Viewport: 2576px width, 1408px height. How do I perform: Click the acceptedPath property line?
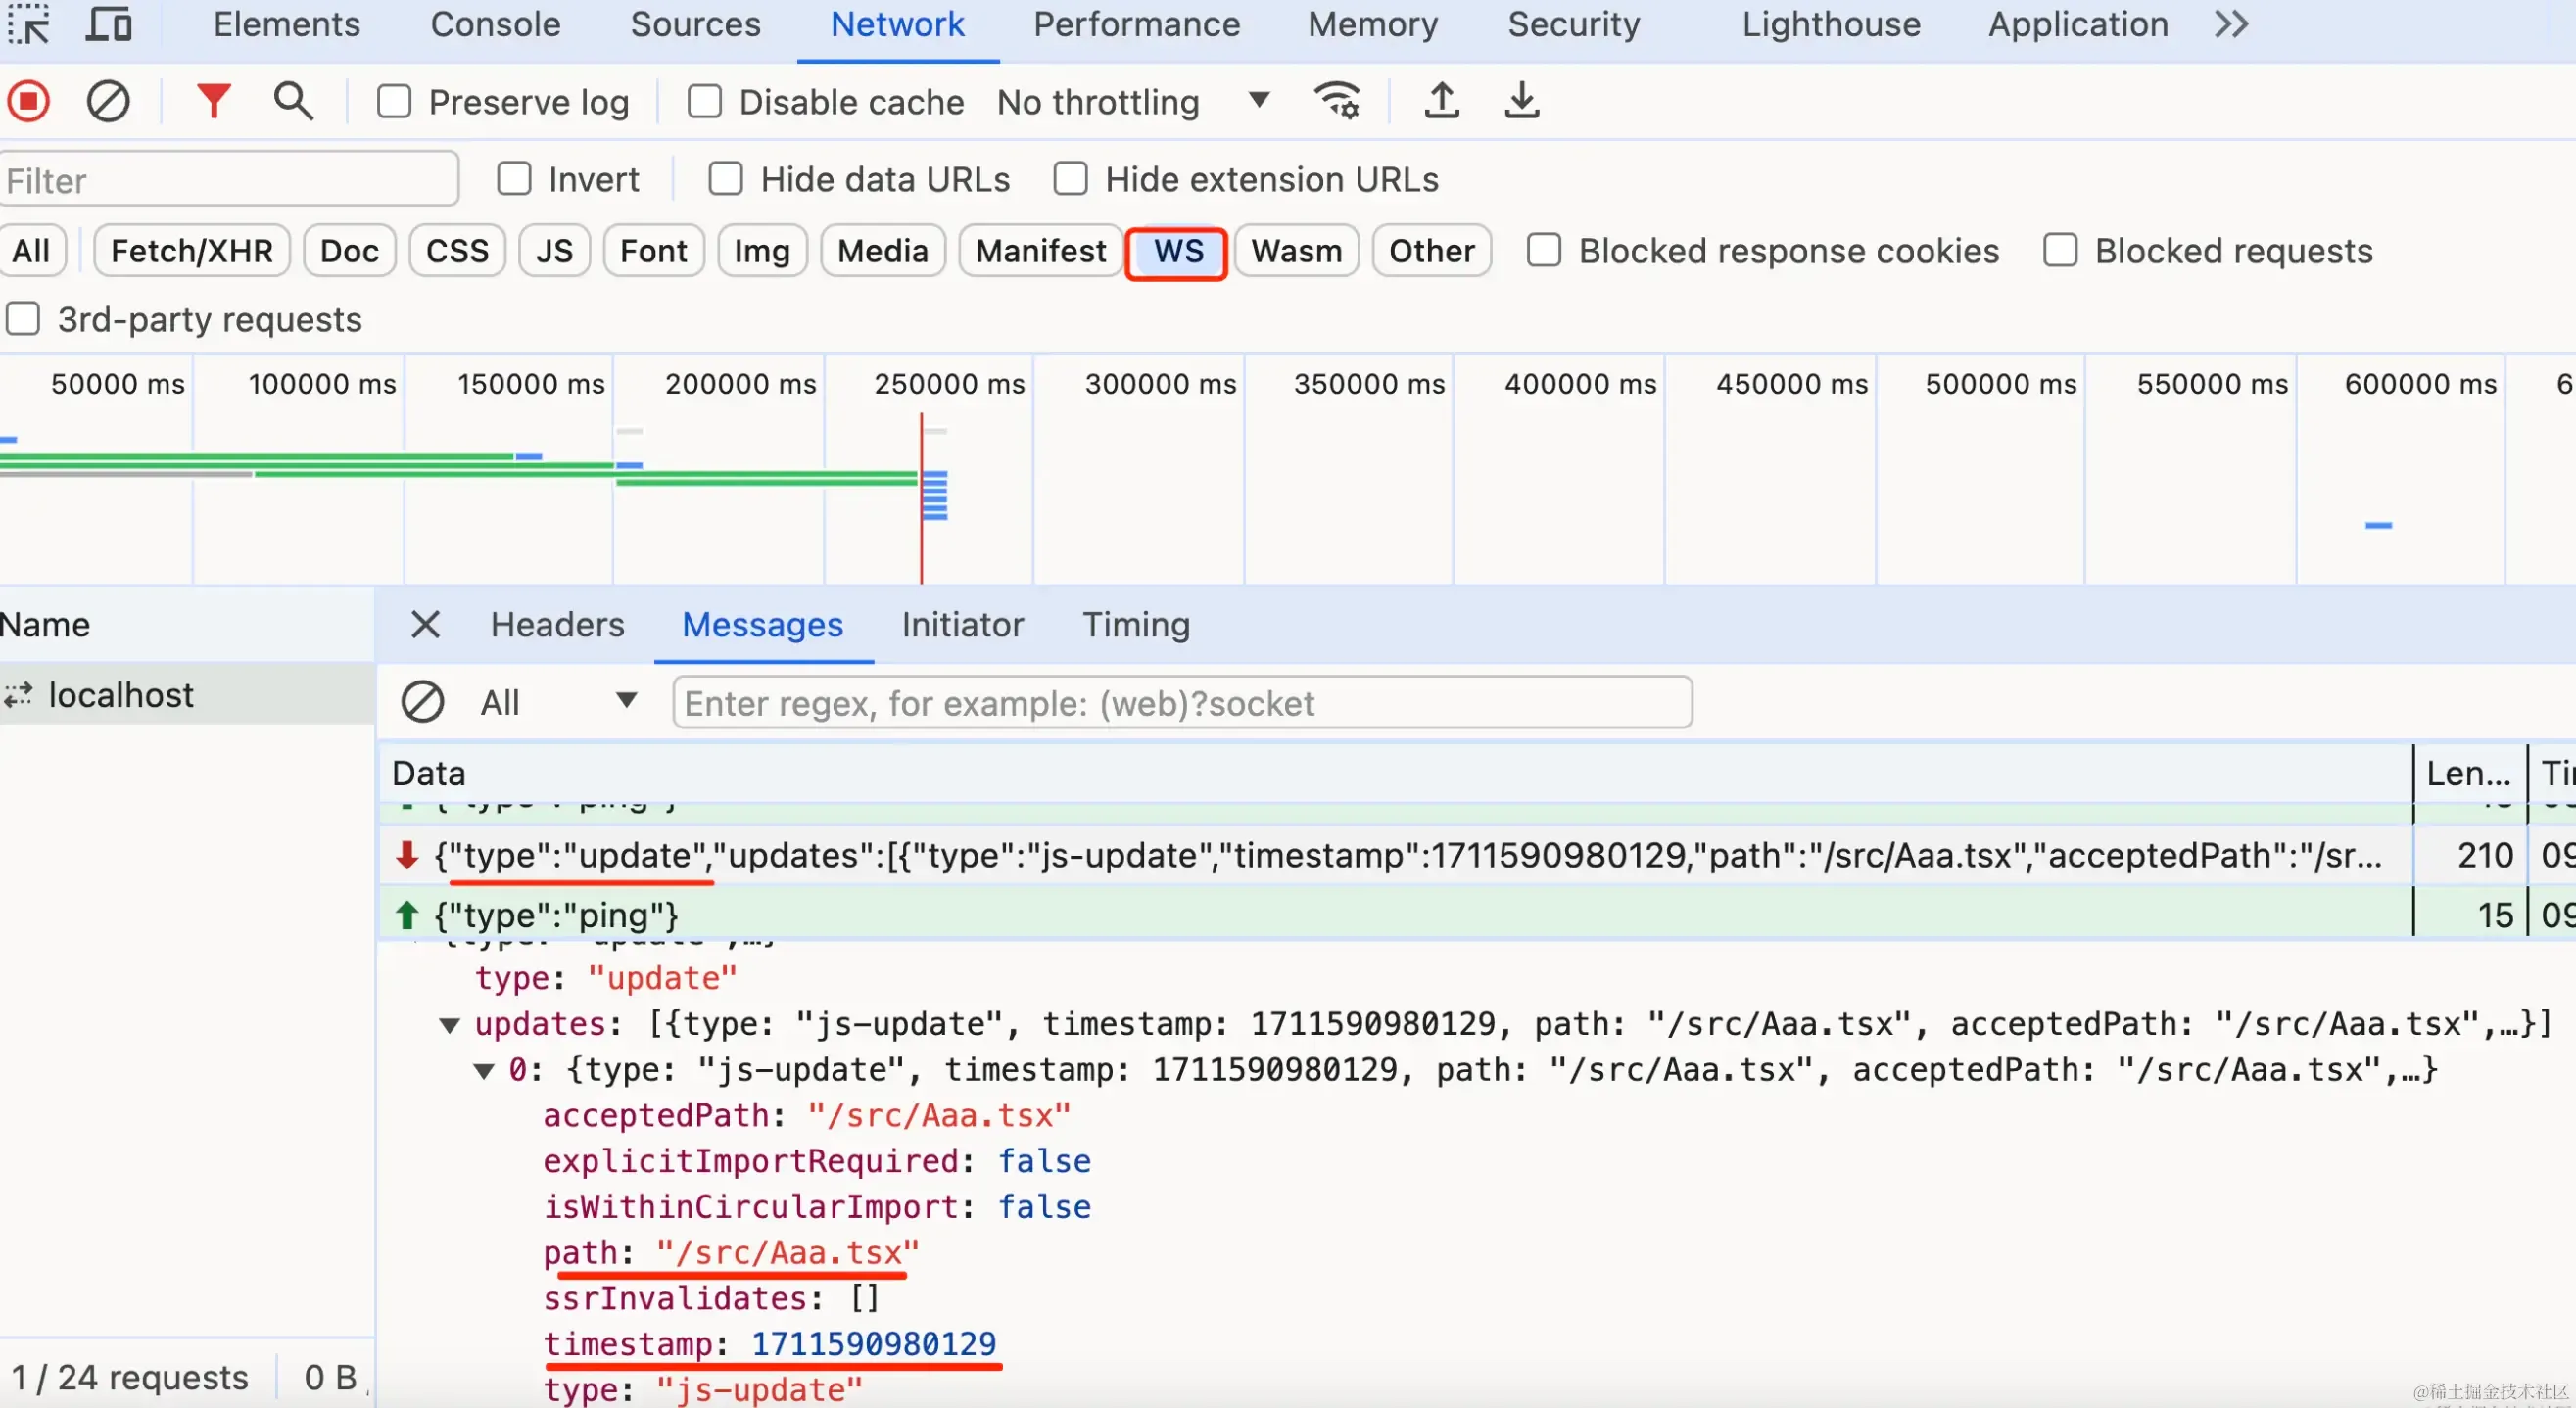[x=806, y=1115]
